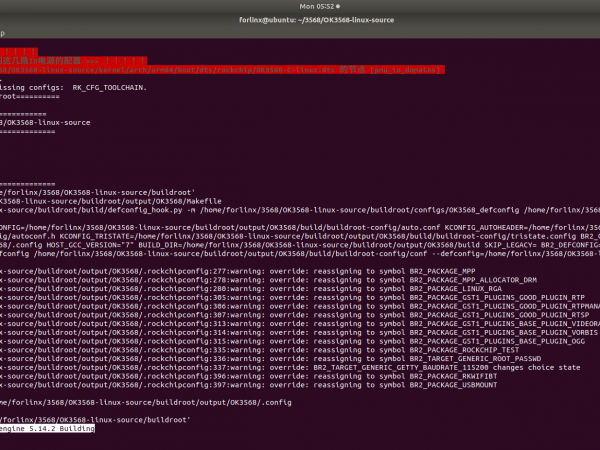The image size is (600, 450).
Task: Click the BR2_PACKAGE_RKWIFIBT warning line
Action: (x=300, y=376)
